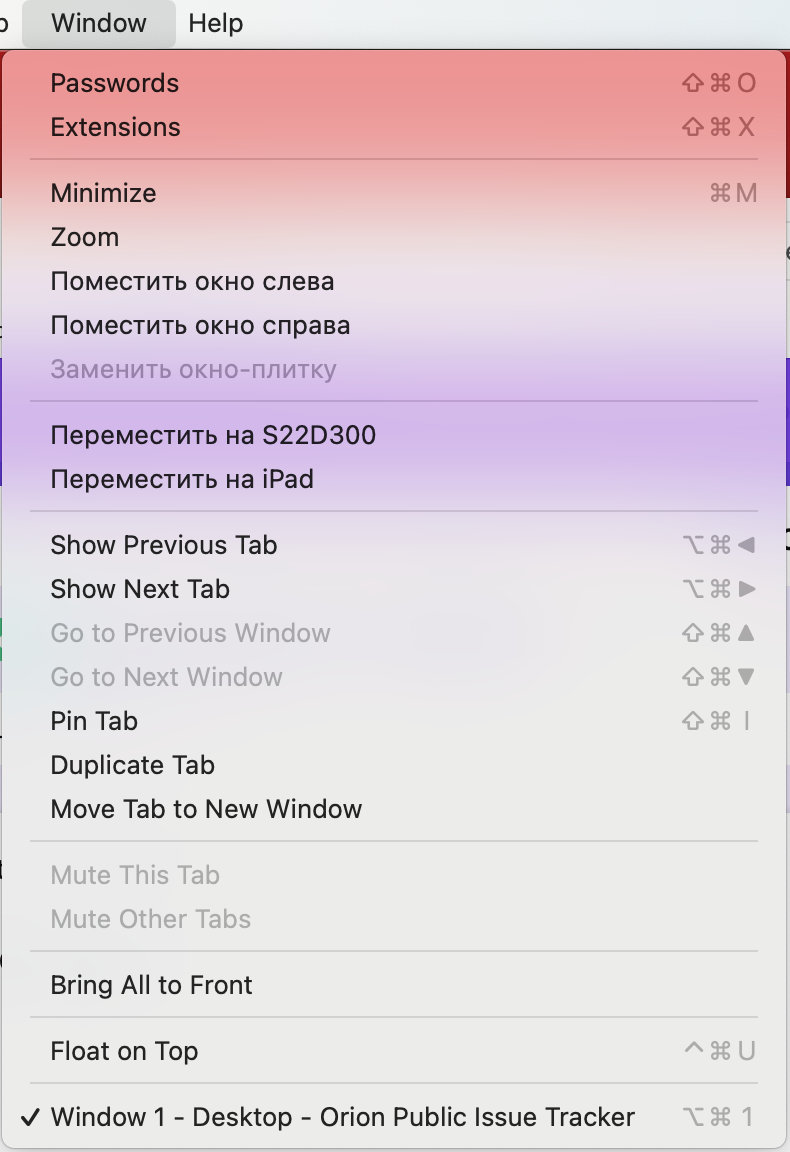The width and height of the screenshot is (790, 1152).
Task: Choose Show Next Tab
Action: pyautogui.click(x=140, y=589)
